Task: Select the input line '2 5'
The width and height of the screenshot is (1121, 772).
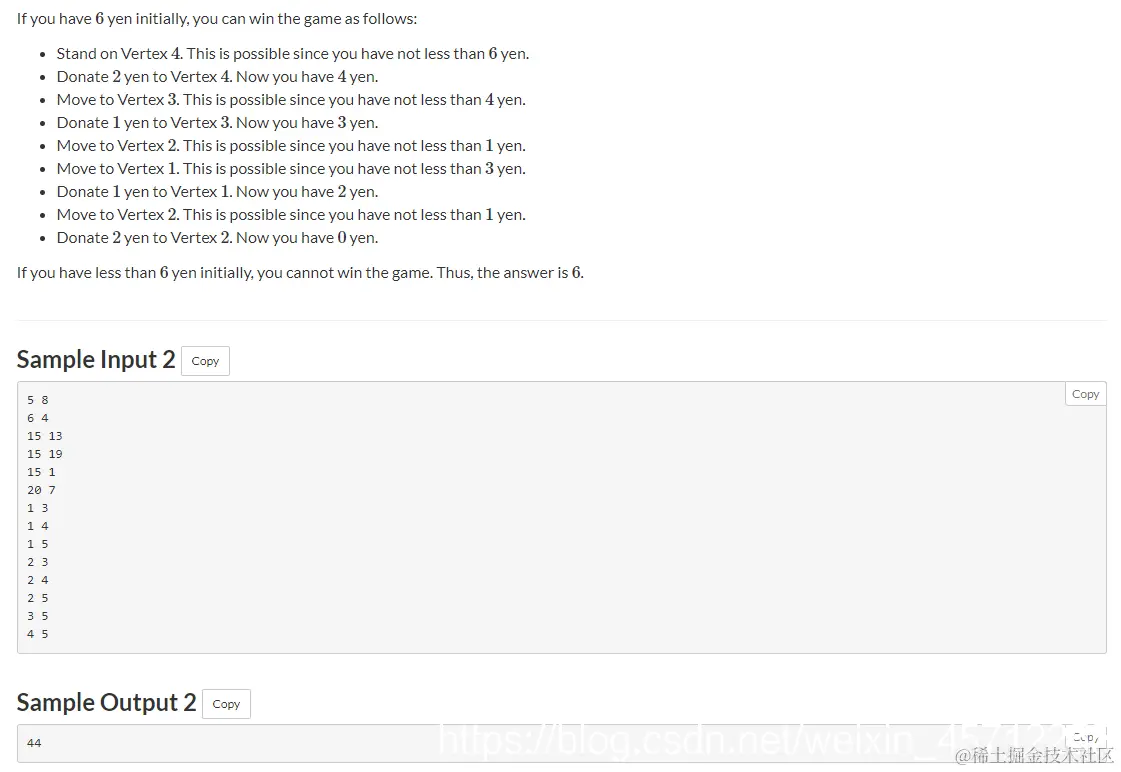Action: click(38, 598)
